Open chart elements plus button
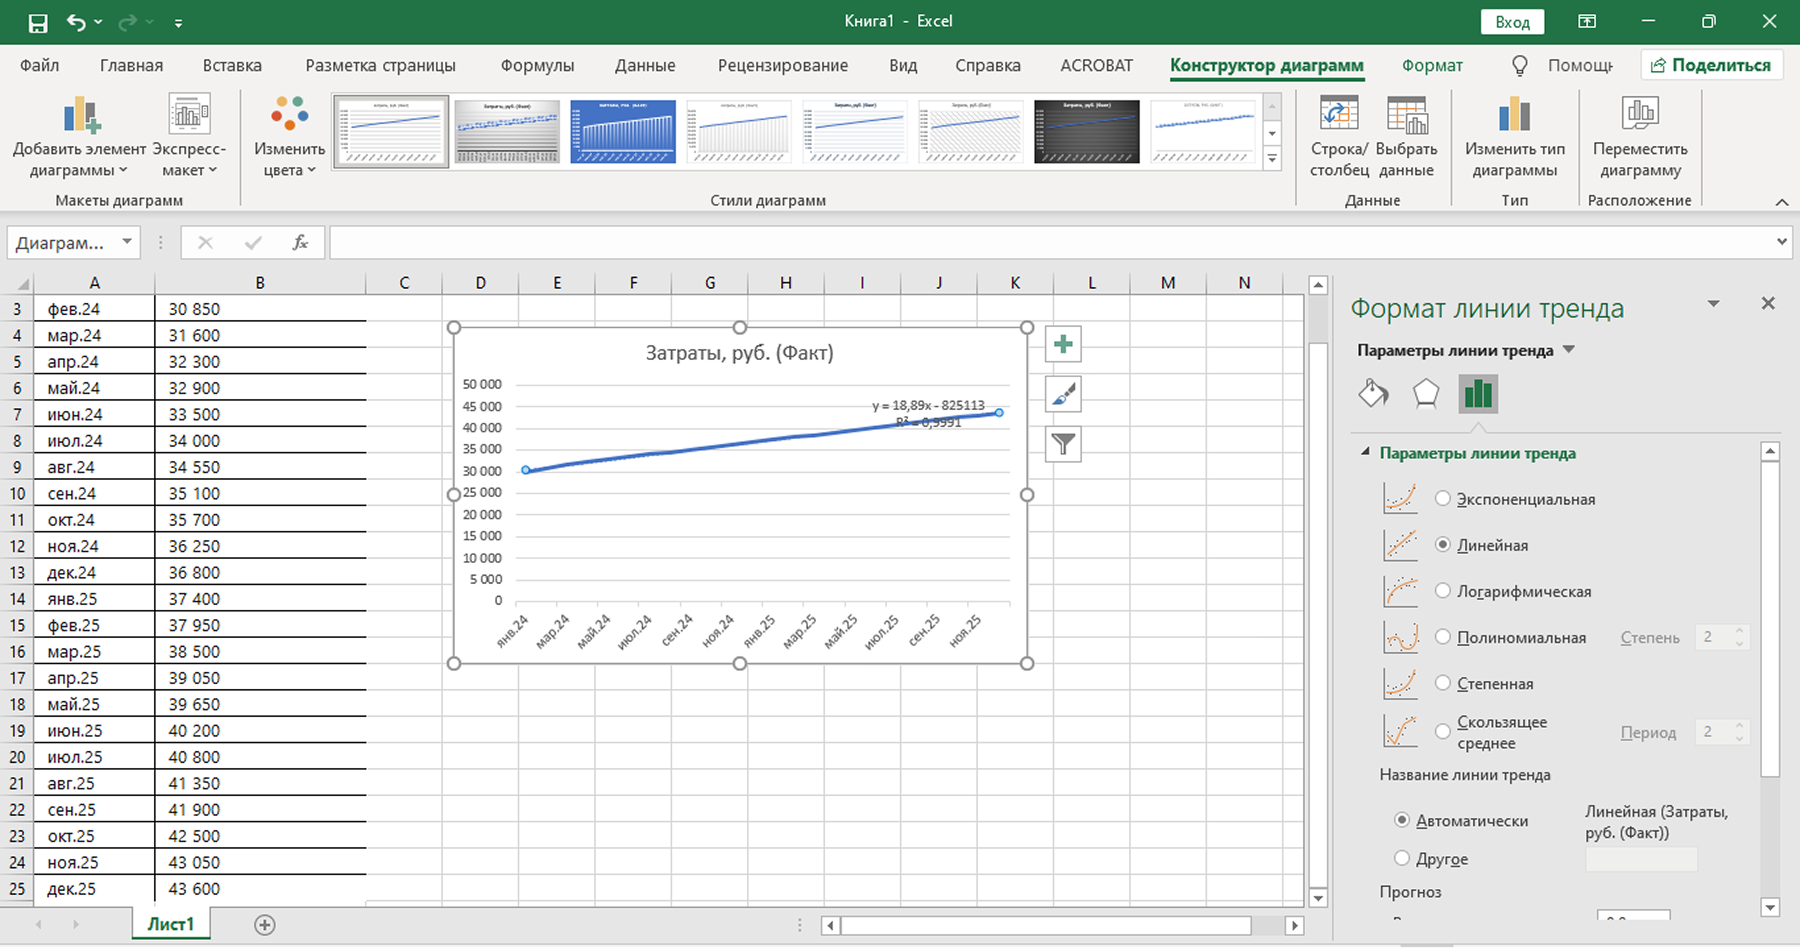Screen dimensions: 1800x948 (x=1063, y=345)
